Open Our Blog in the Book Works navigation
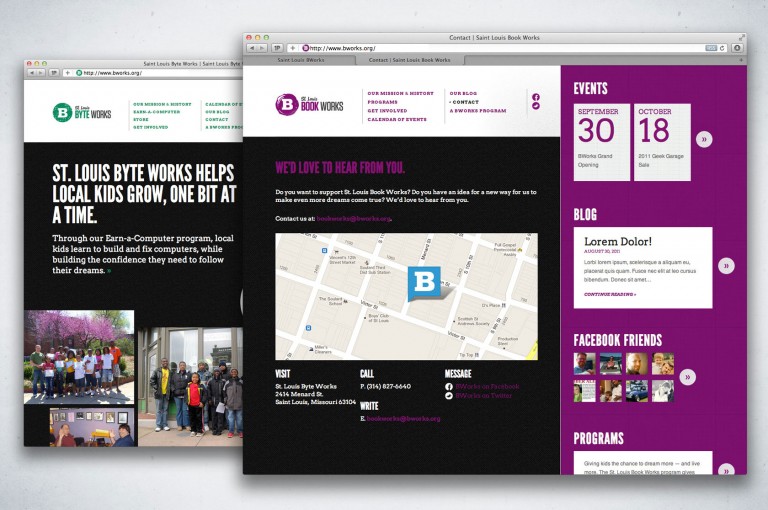Screen dimensions: 768x510 click(x=463, y=93)
